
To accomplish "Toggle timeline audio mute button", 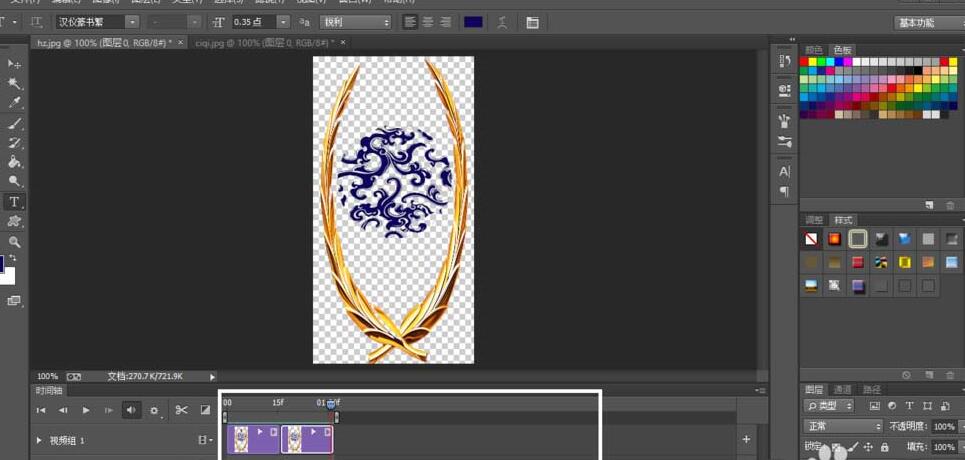I will pyautogui.click(x=131, y=410).
